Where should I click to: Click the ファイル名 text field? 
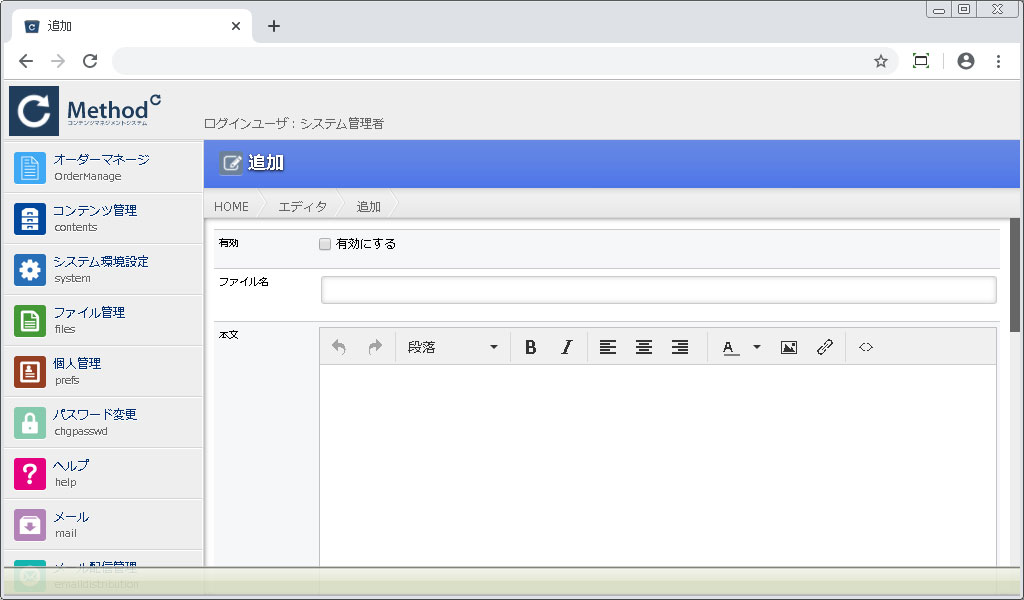pyautogui.click(x=658, y=290)
